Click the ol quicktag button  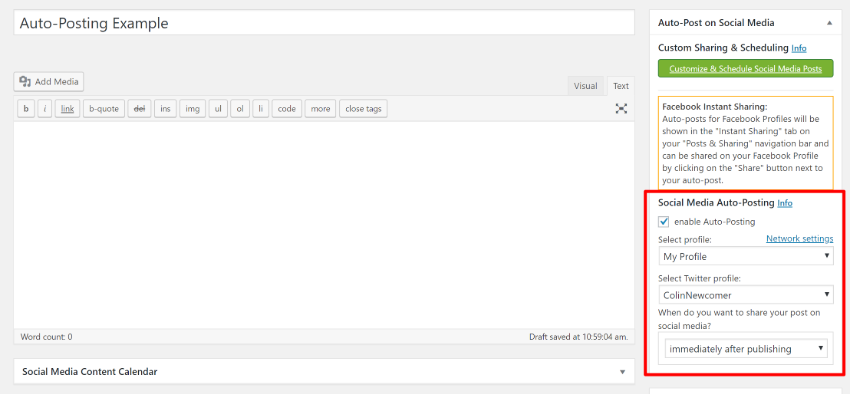point(240,109)
